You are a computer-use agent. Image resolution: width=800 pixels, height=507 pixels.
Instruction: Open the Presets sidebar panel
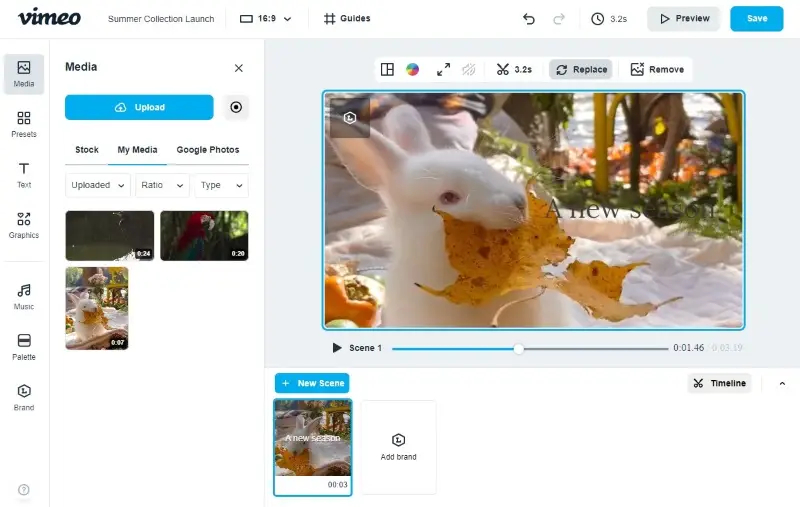click(23, 124)
